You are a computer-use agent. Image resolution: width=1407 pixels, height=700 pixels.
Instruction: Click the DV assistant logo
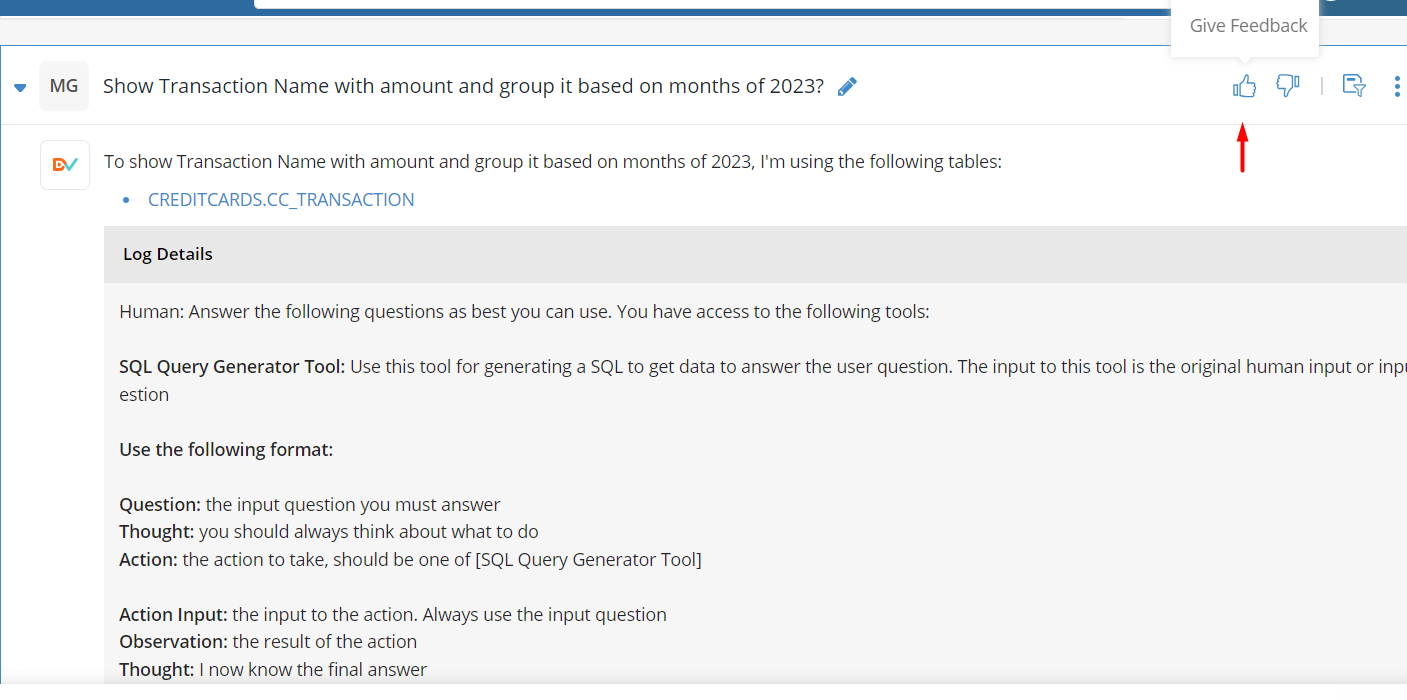pos(65,165)
